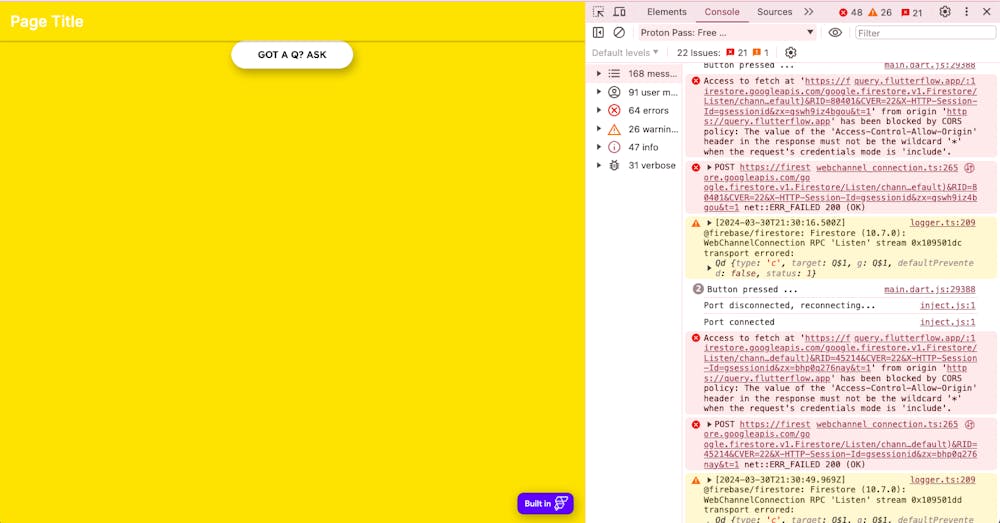This screenshot has width=1000, height=523.
Task: Open the logger.ts:209 link at 21:30:16
Action: click(x=942, y=223)
